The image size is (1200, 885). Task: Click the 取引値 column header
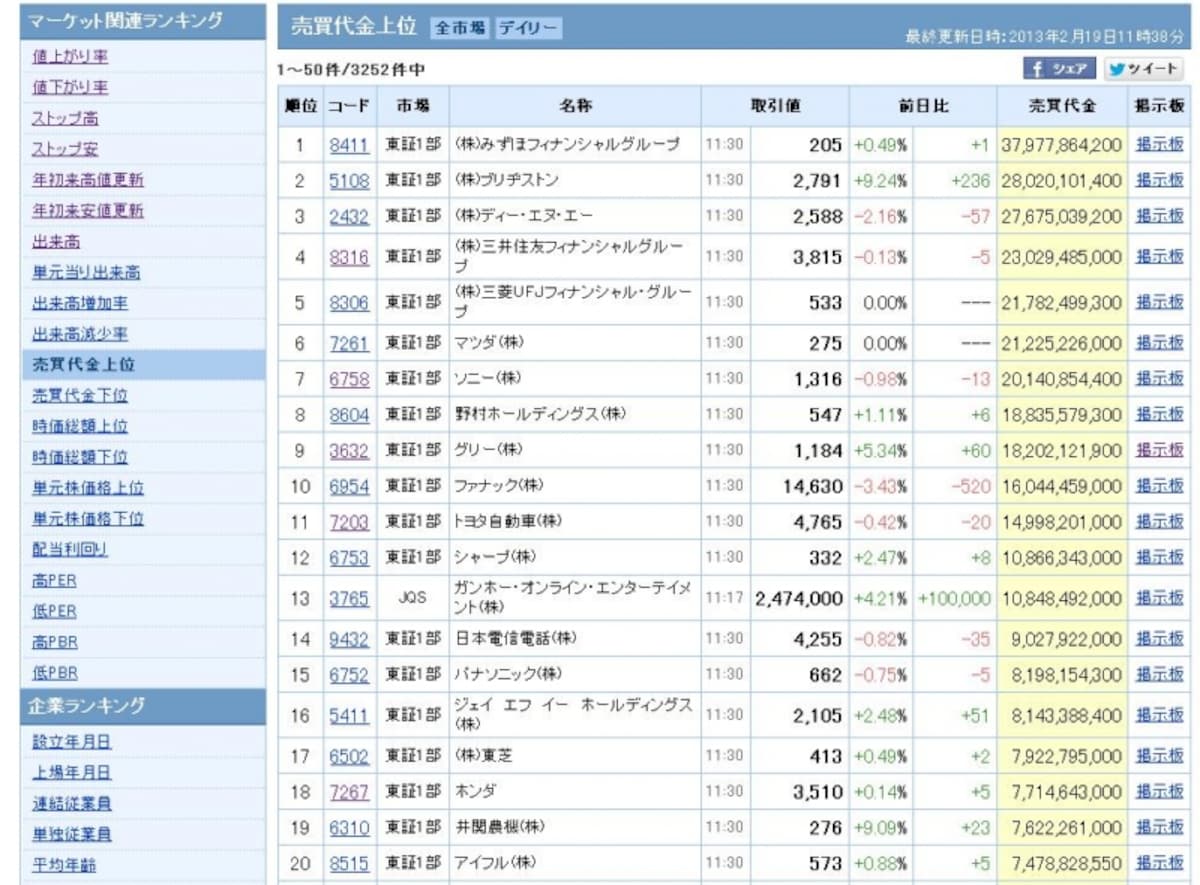(776, 106)
